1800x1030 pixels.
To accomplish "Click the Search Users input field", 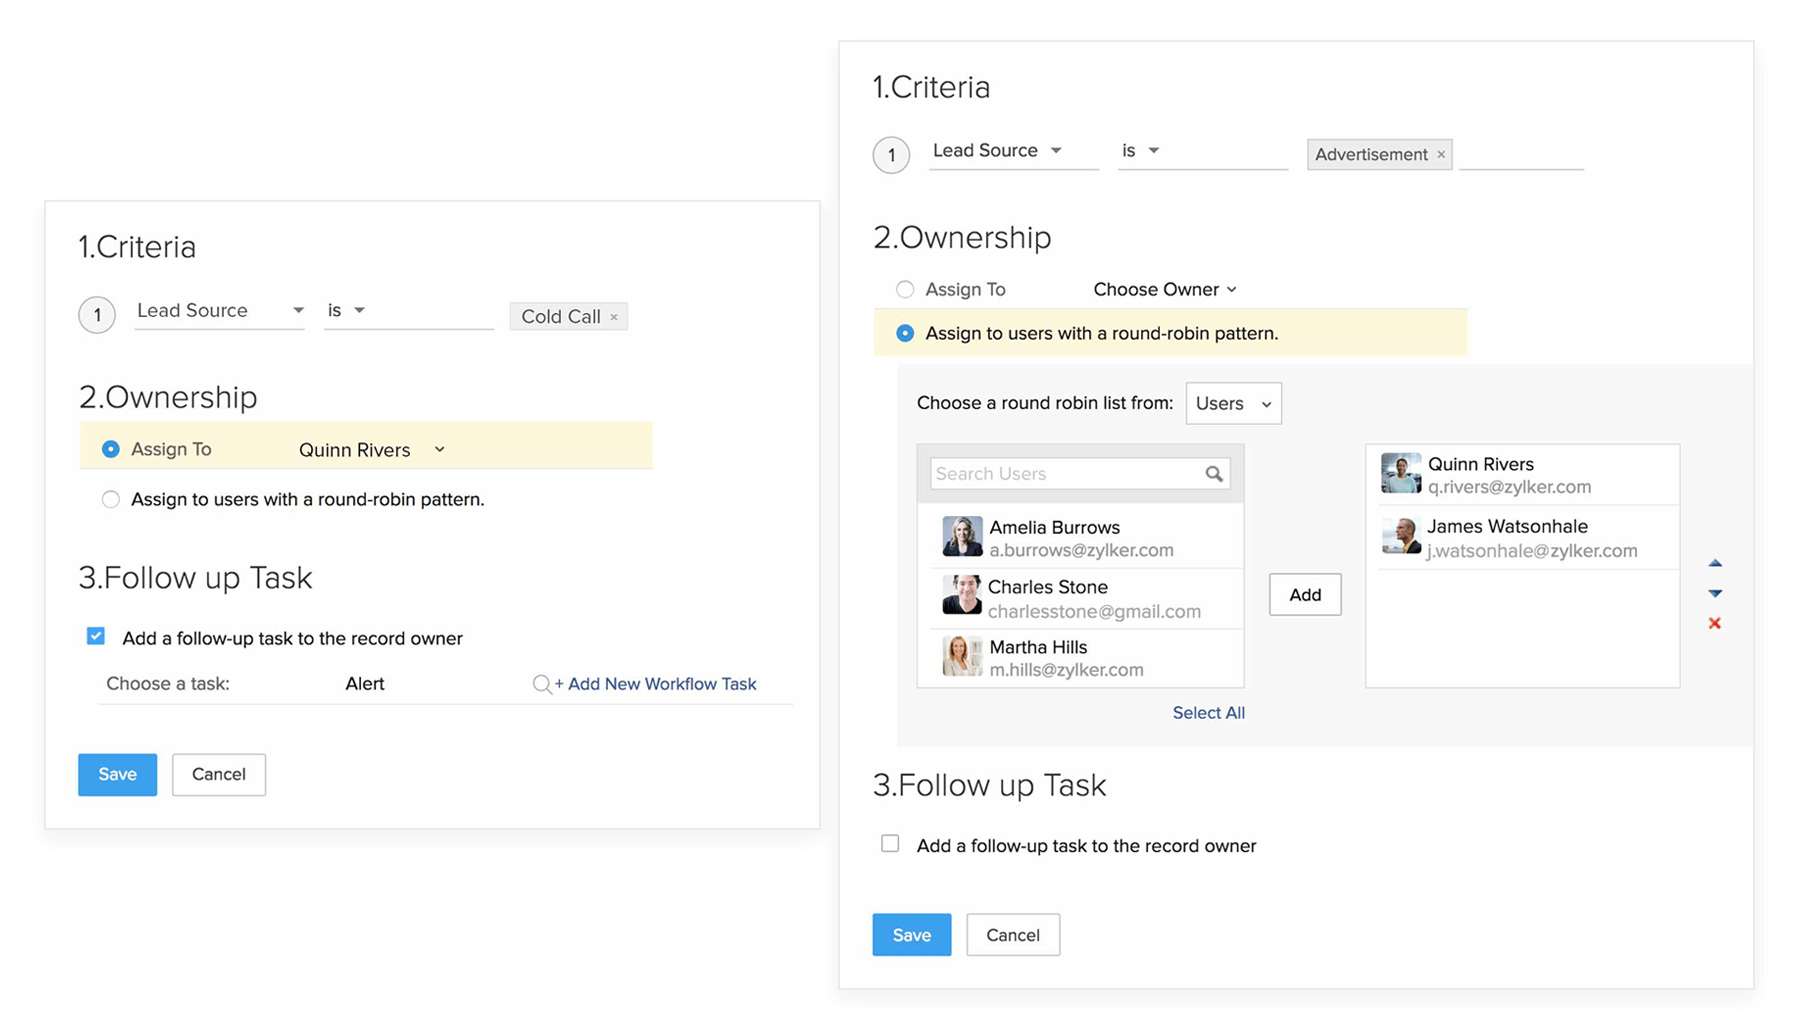I will [1080, 474].
